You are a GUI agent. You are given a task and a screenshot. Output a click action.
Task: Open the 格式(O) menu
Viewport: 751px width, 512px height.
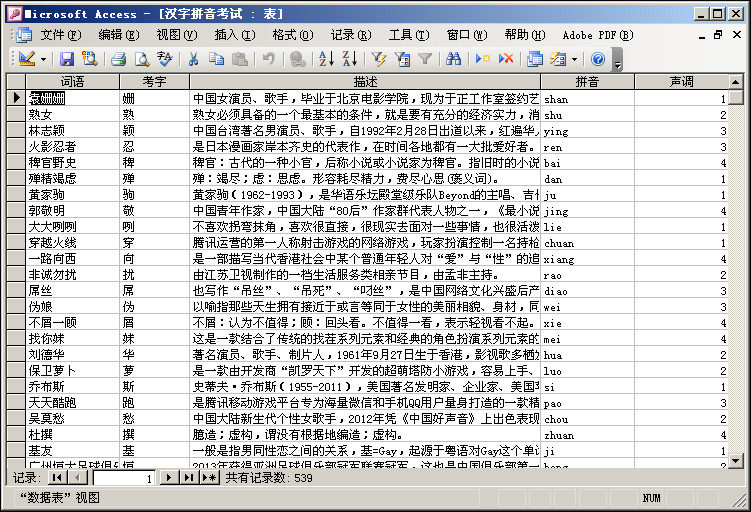[293, 35]
